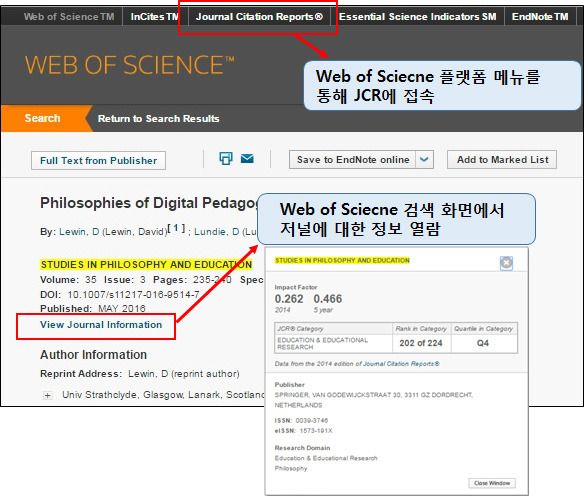Click Save to EndNote online button

352,160
